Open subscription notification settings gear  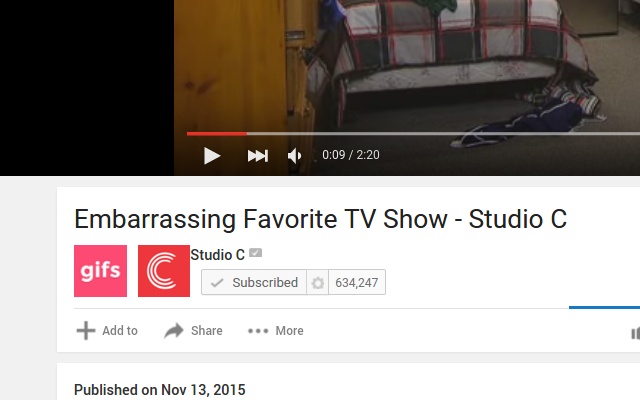(318, 282)
